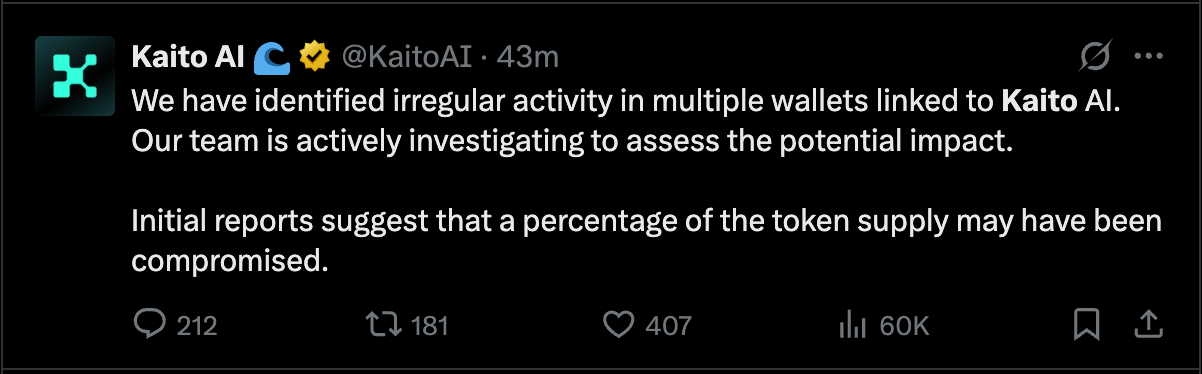Click the 60K views count
Image resolution: width=1202 pixels, height=374 pixels.
[x=904, y=325]
